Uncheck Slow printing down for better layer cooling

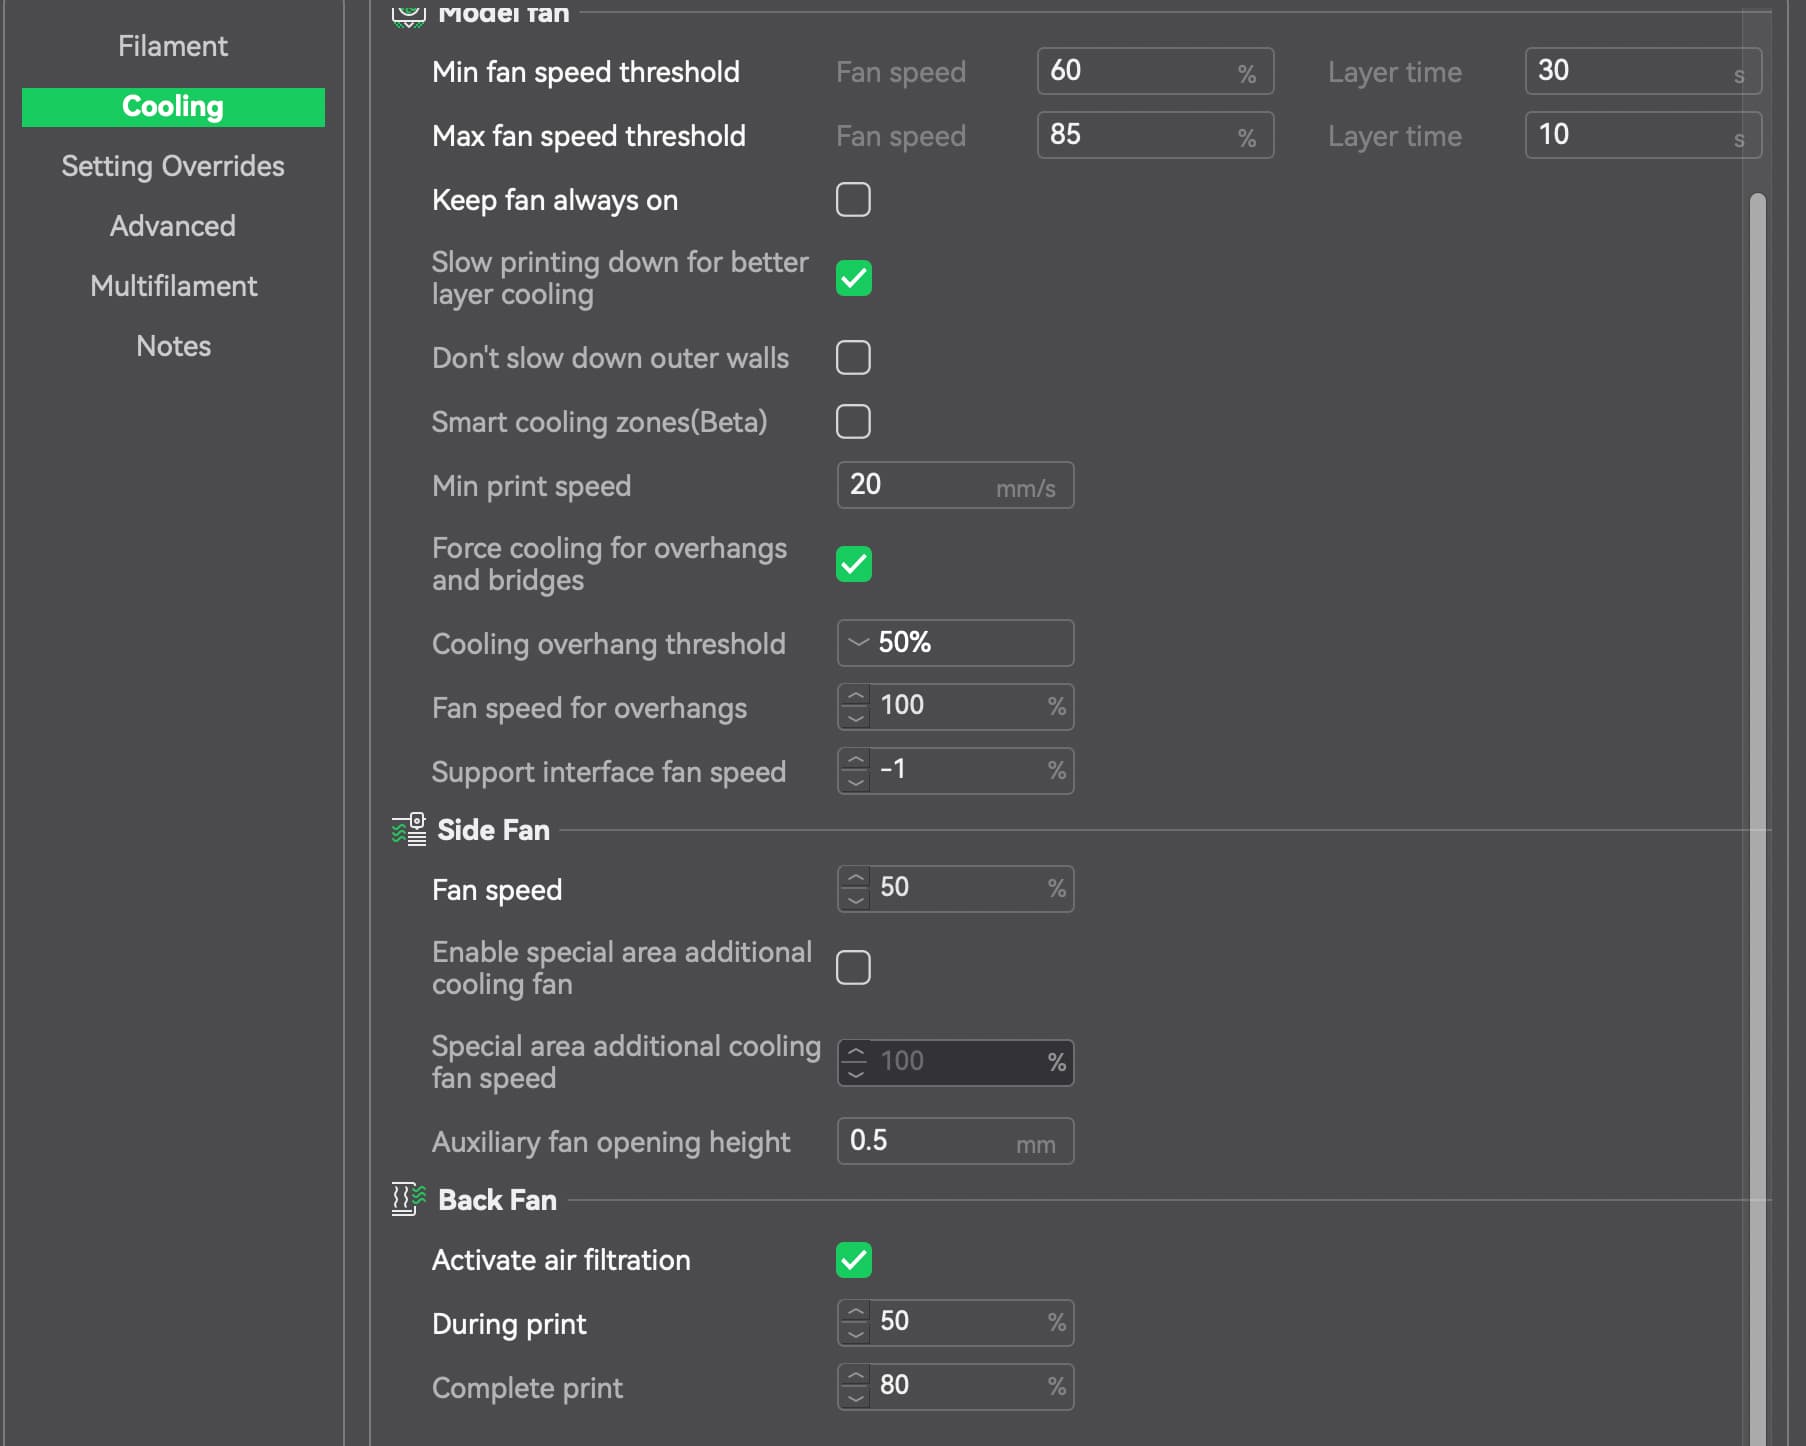click(x=853, y=278)
